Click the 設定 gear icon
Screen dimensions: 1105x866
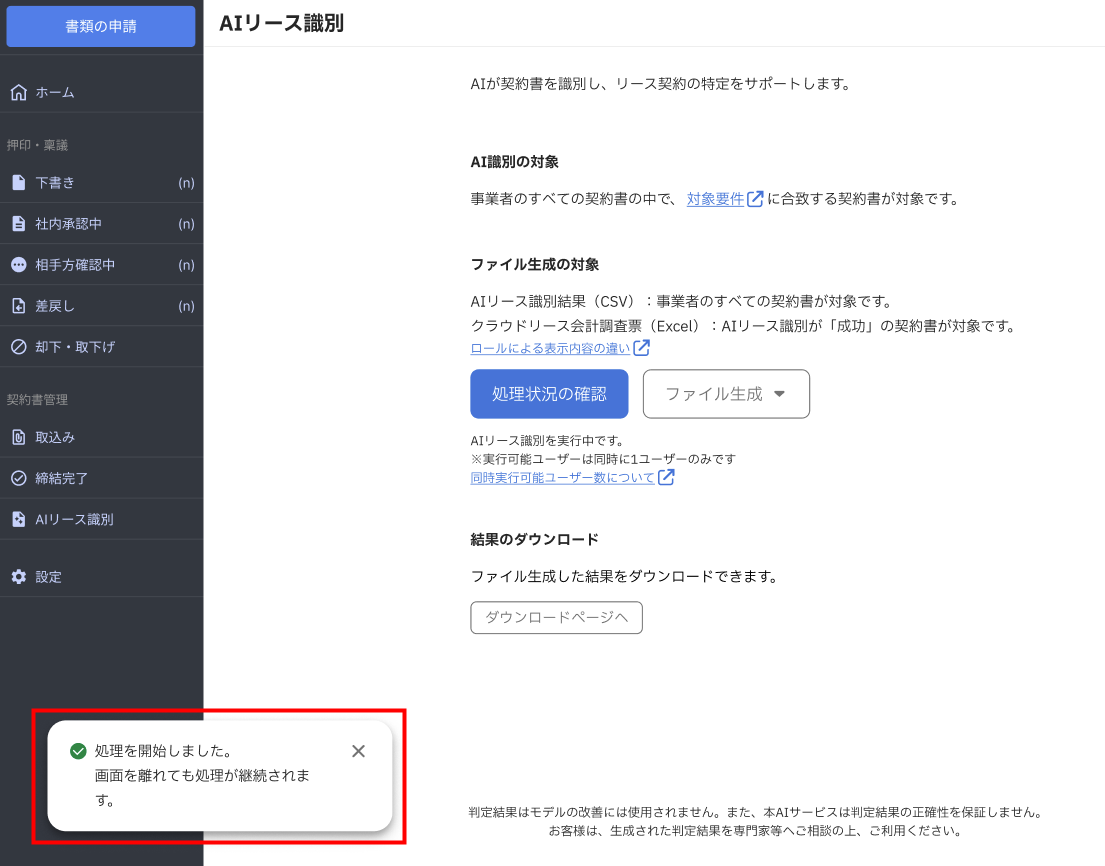[x=18, y=577]
